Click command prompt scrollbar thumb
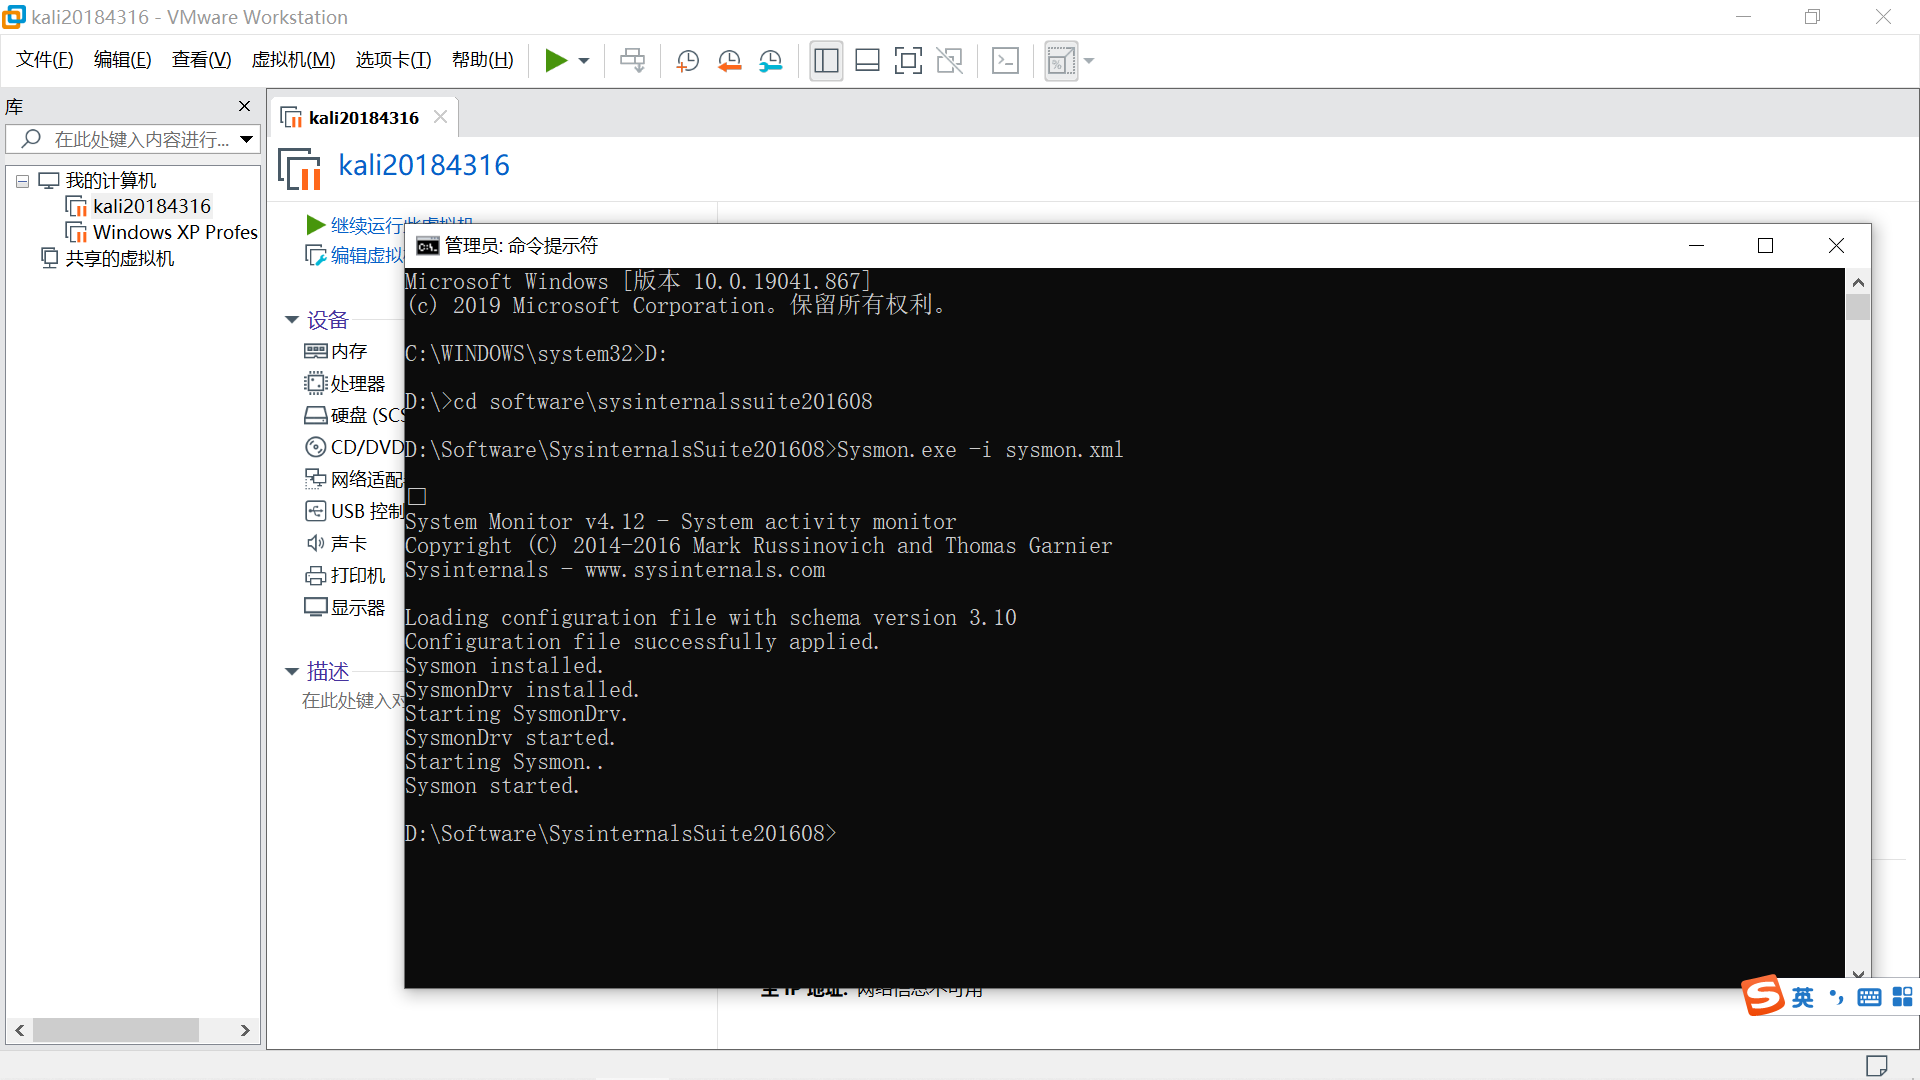This screenshot has width=1920, height=1080. (x=1858, y=307)
